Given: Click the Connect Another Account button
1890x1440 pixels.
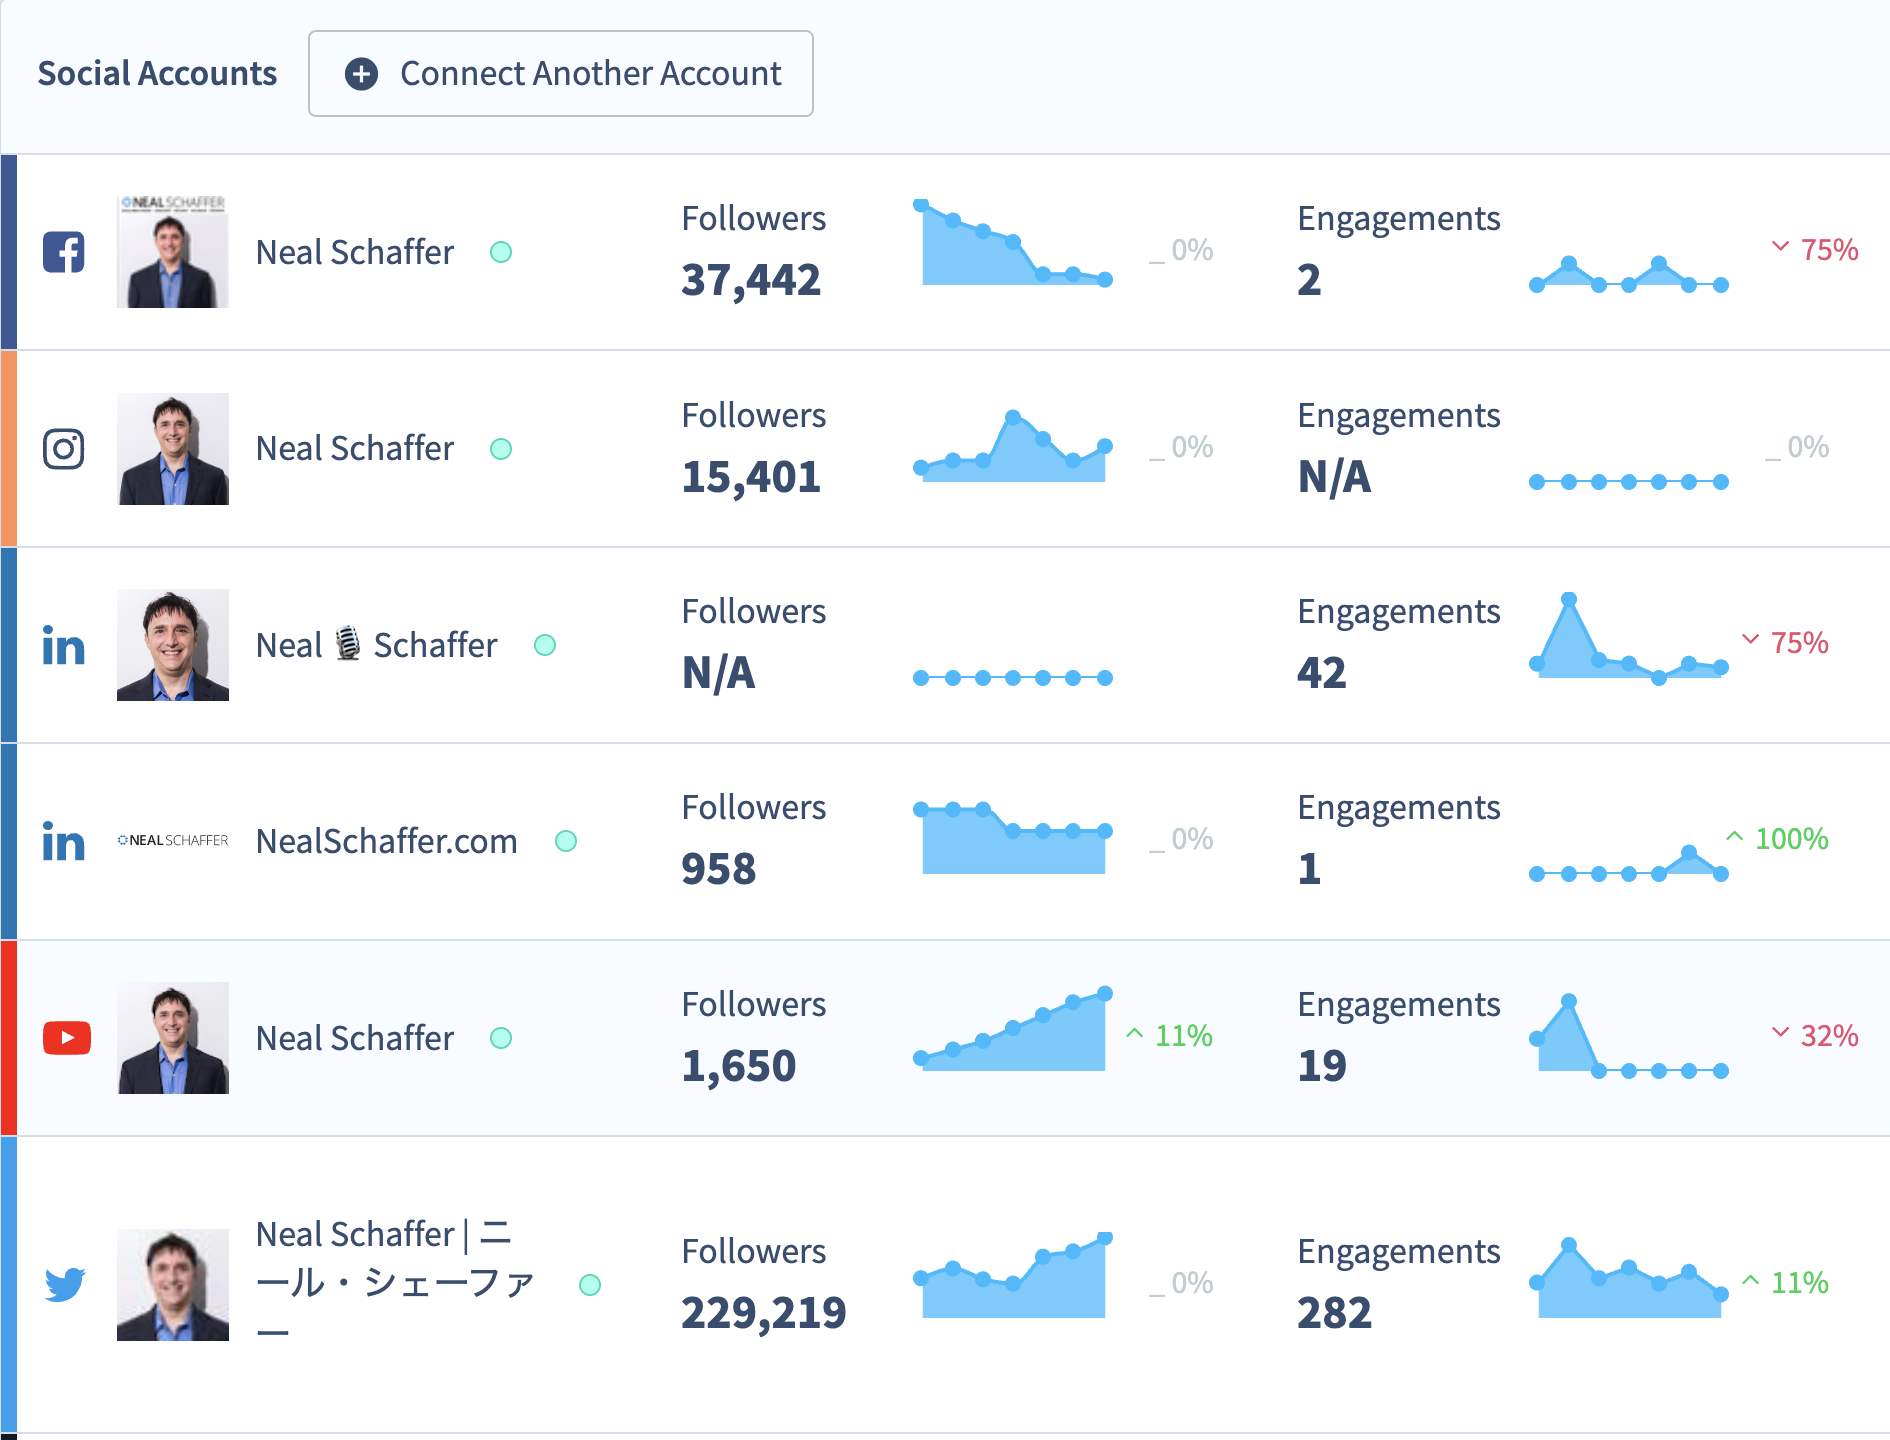Looking at the screenshot, I should click(x=560, y=73).
